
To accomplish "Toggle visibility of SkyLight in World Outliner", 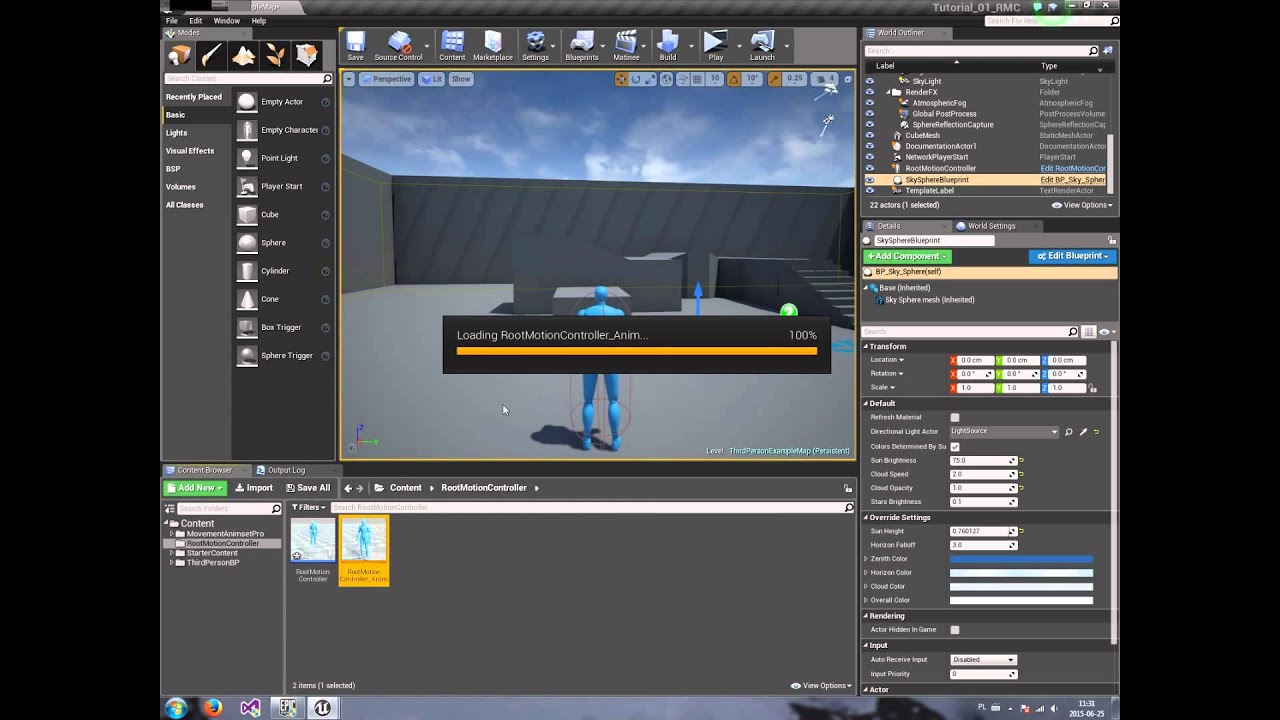I will click(869, 81).
